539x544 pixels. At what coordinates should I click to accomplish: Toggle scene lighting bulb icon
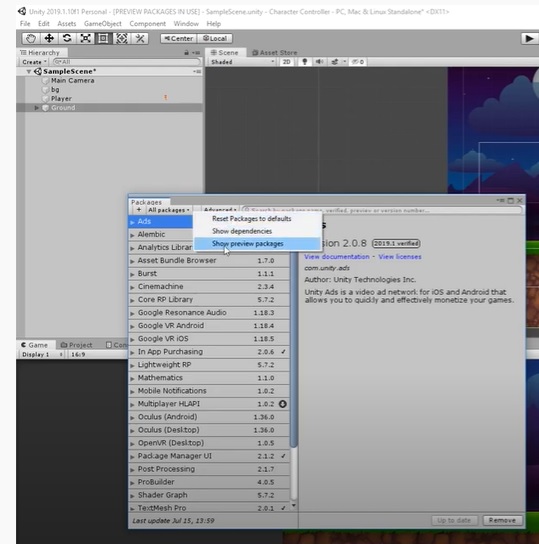tap(305, 62)
